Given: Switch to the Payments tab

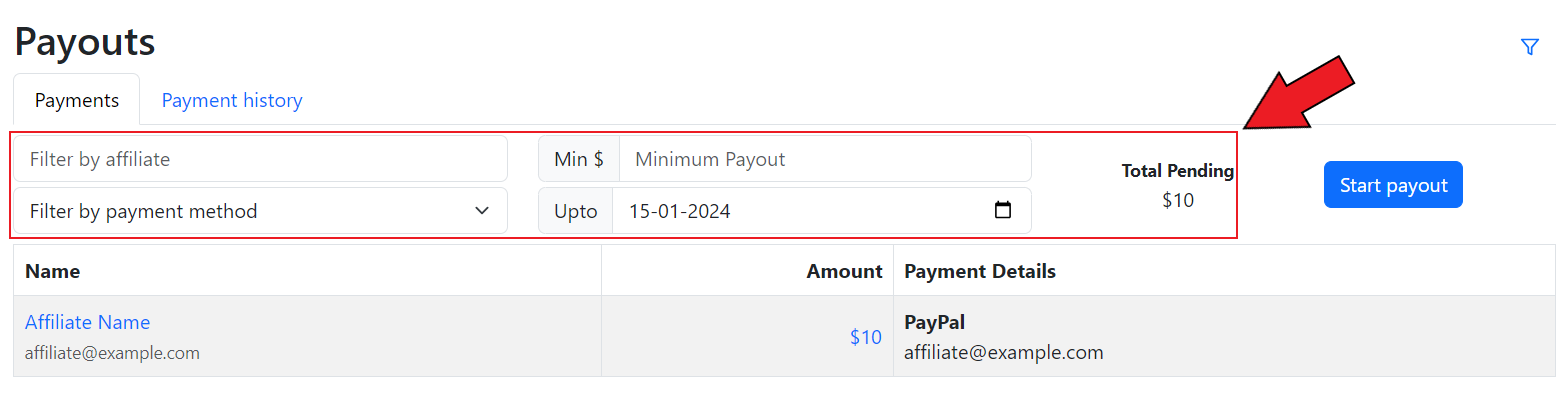Looking at the screenshot, I should (x=77, y=100).
